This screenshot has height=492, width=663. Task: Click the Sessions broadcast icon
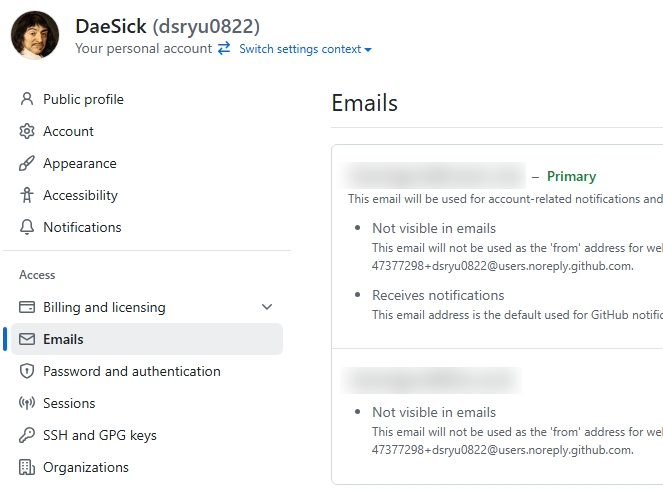tap(27, 403)
